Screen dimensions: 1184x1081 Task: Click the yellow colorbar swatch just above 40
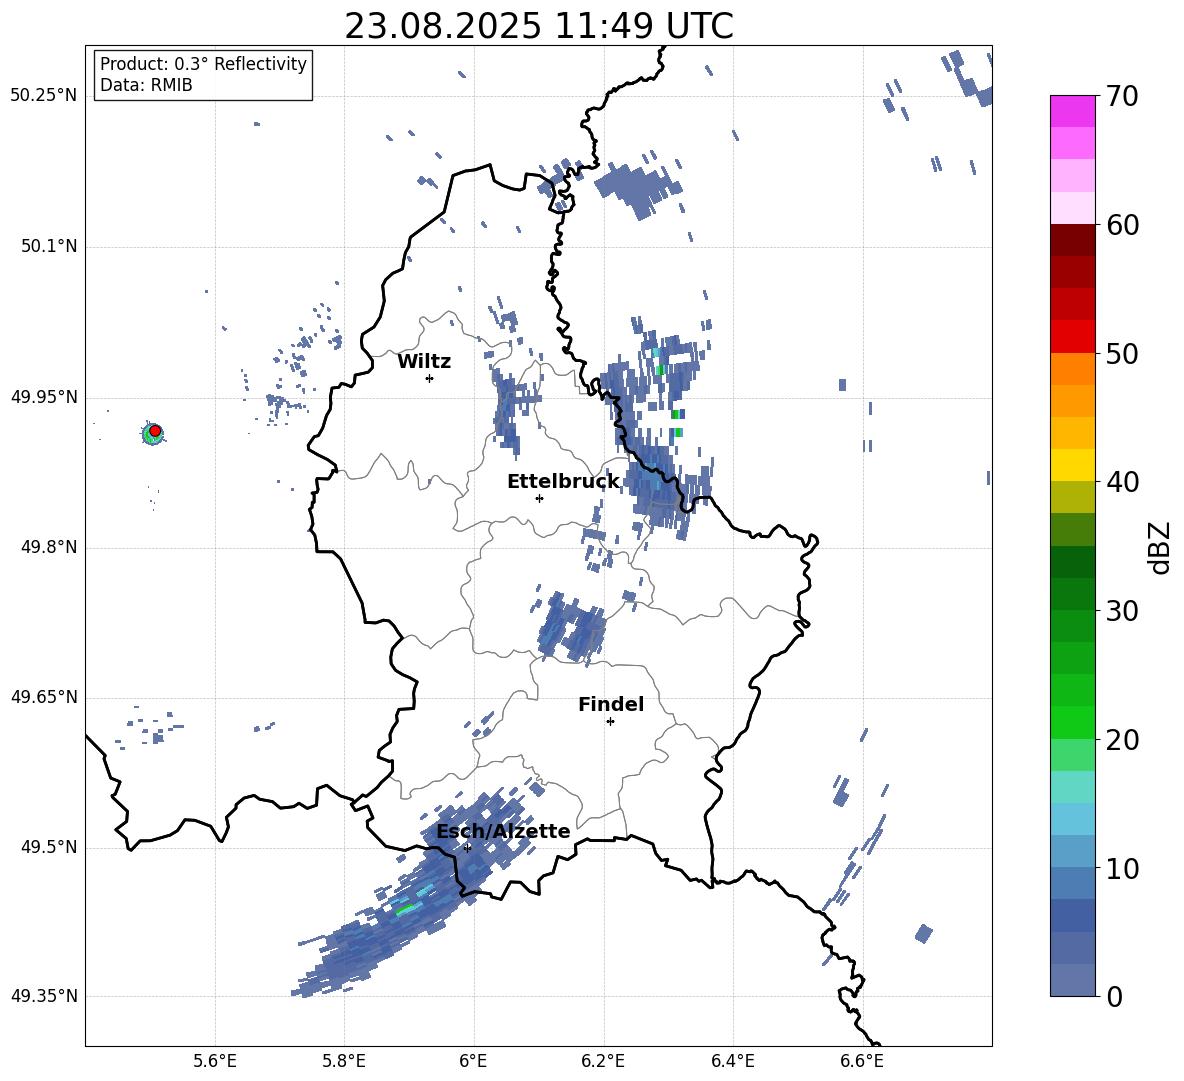[1072, 465]
